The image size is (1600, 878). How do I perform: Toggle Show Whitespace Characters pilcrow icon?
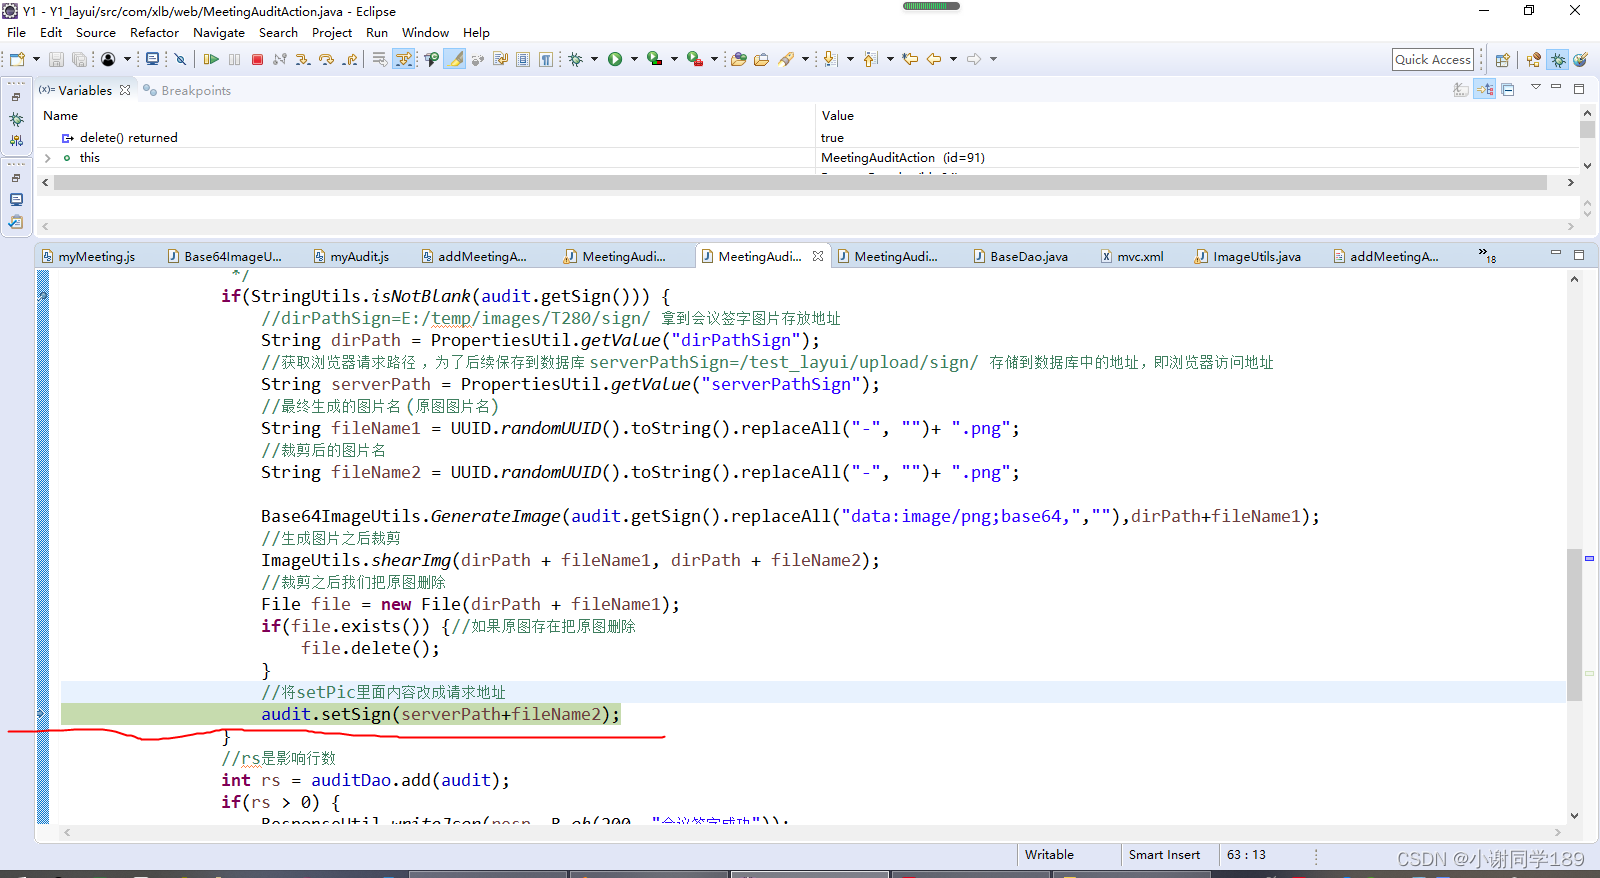tap(546, 59)
